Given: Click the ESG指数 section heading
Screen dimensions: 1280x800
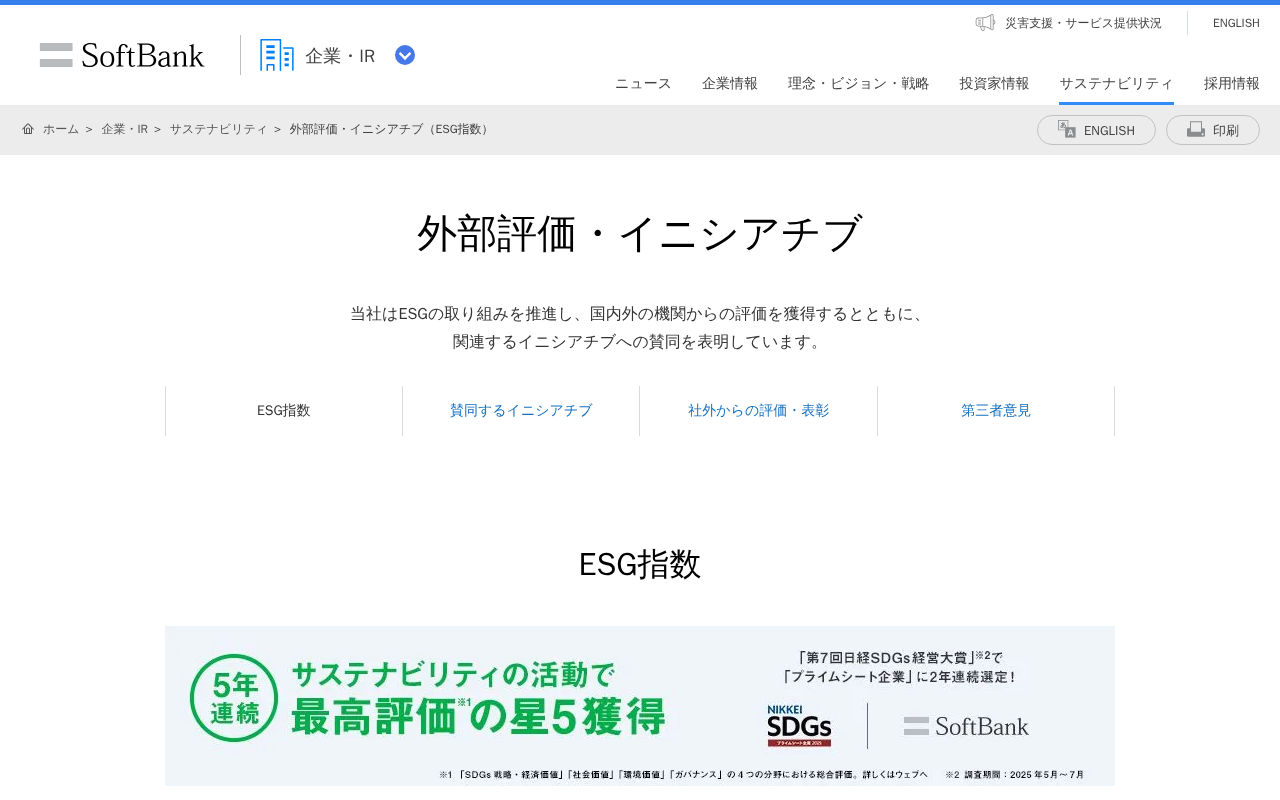Looking at the screenshot, I should (x=640, y=565).
